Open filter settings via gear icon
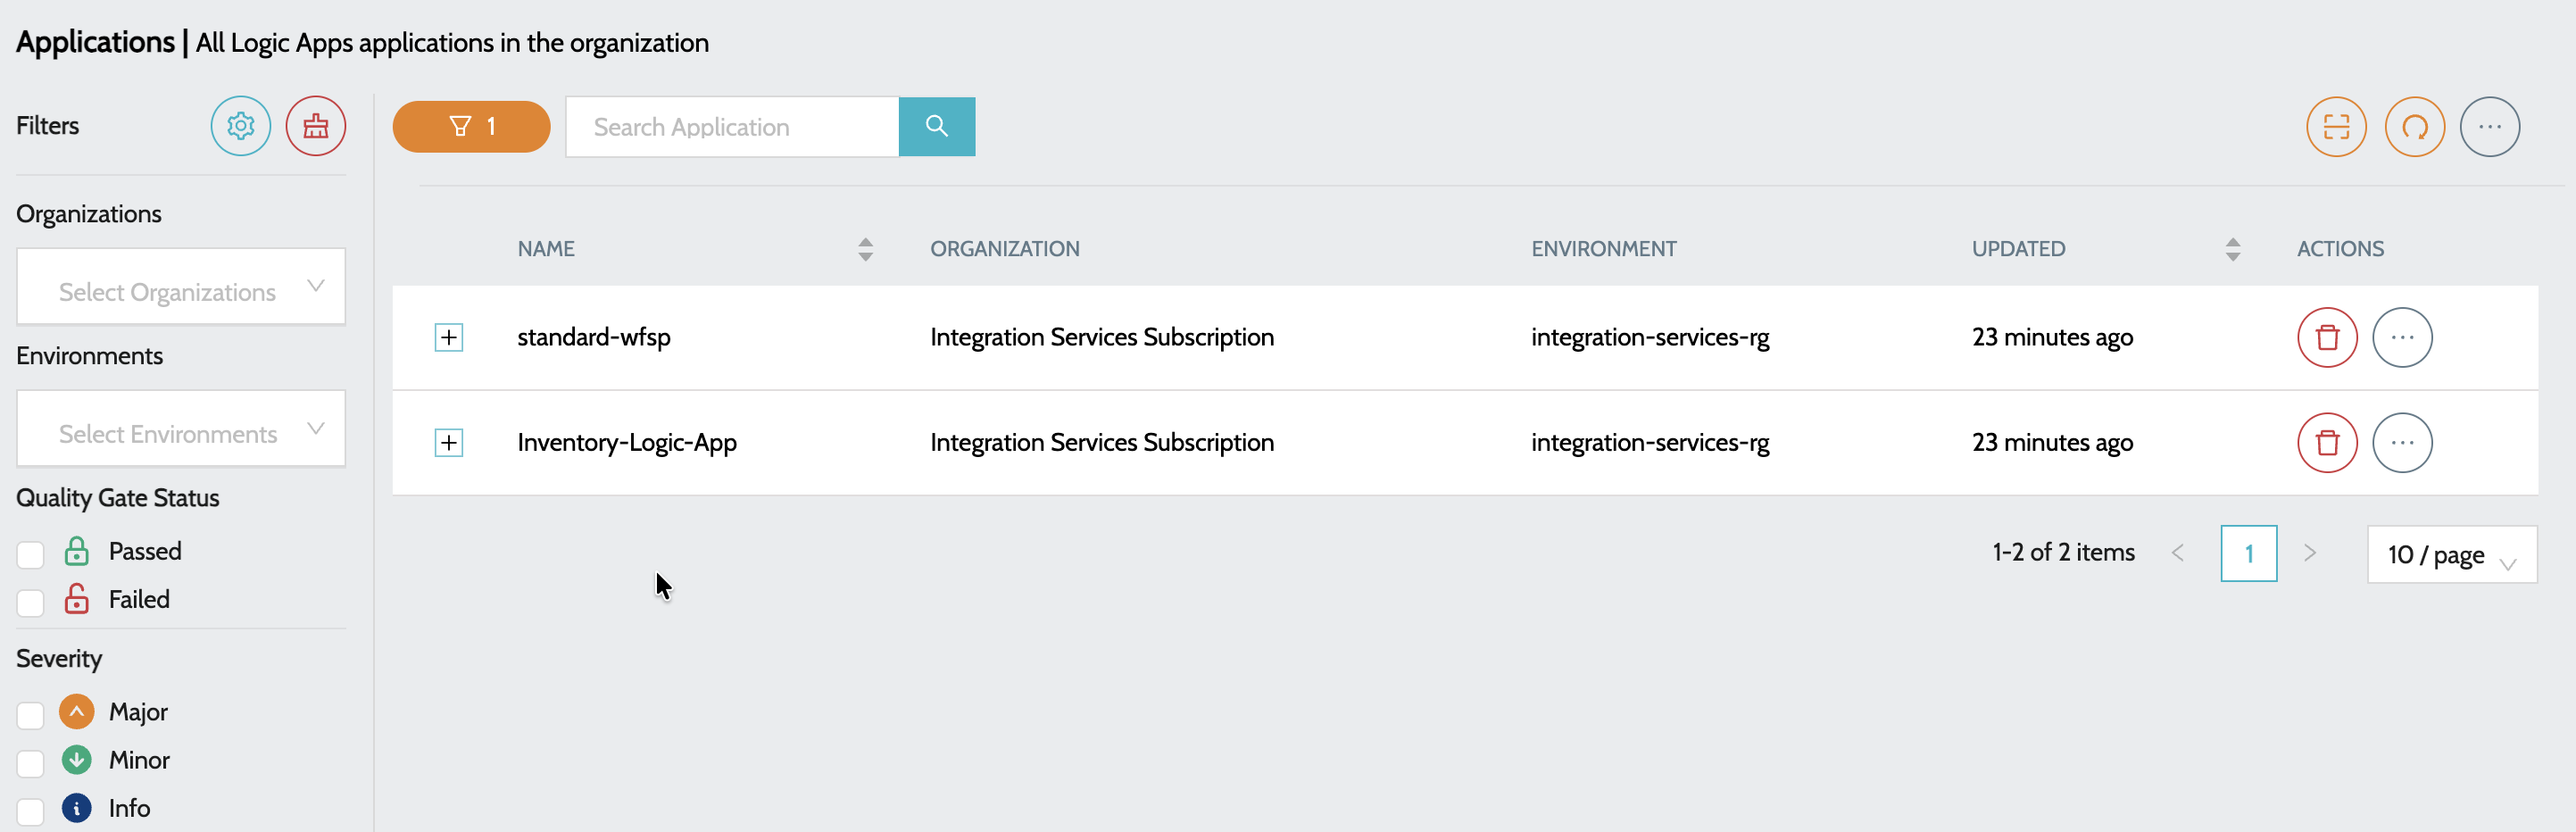This screenshot has width=2576, height=832. click(x=240, y=126)
